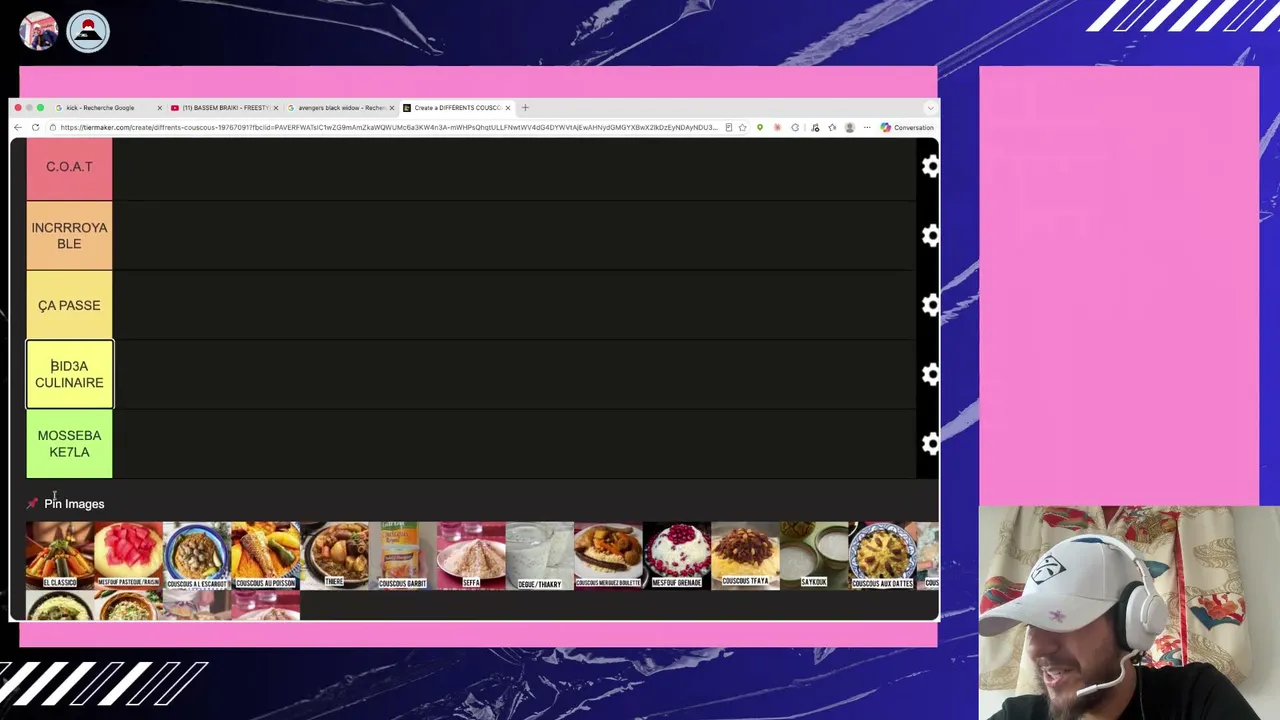This screenshot has height=720, width=1280.
Task: Switch to the BASSEM BRAIKI YouTube tab
Action: point(225,108)
